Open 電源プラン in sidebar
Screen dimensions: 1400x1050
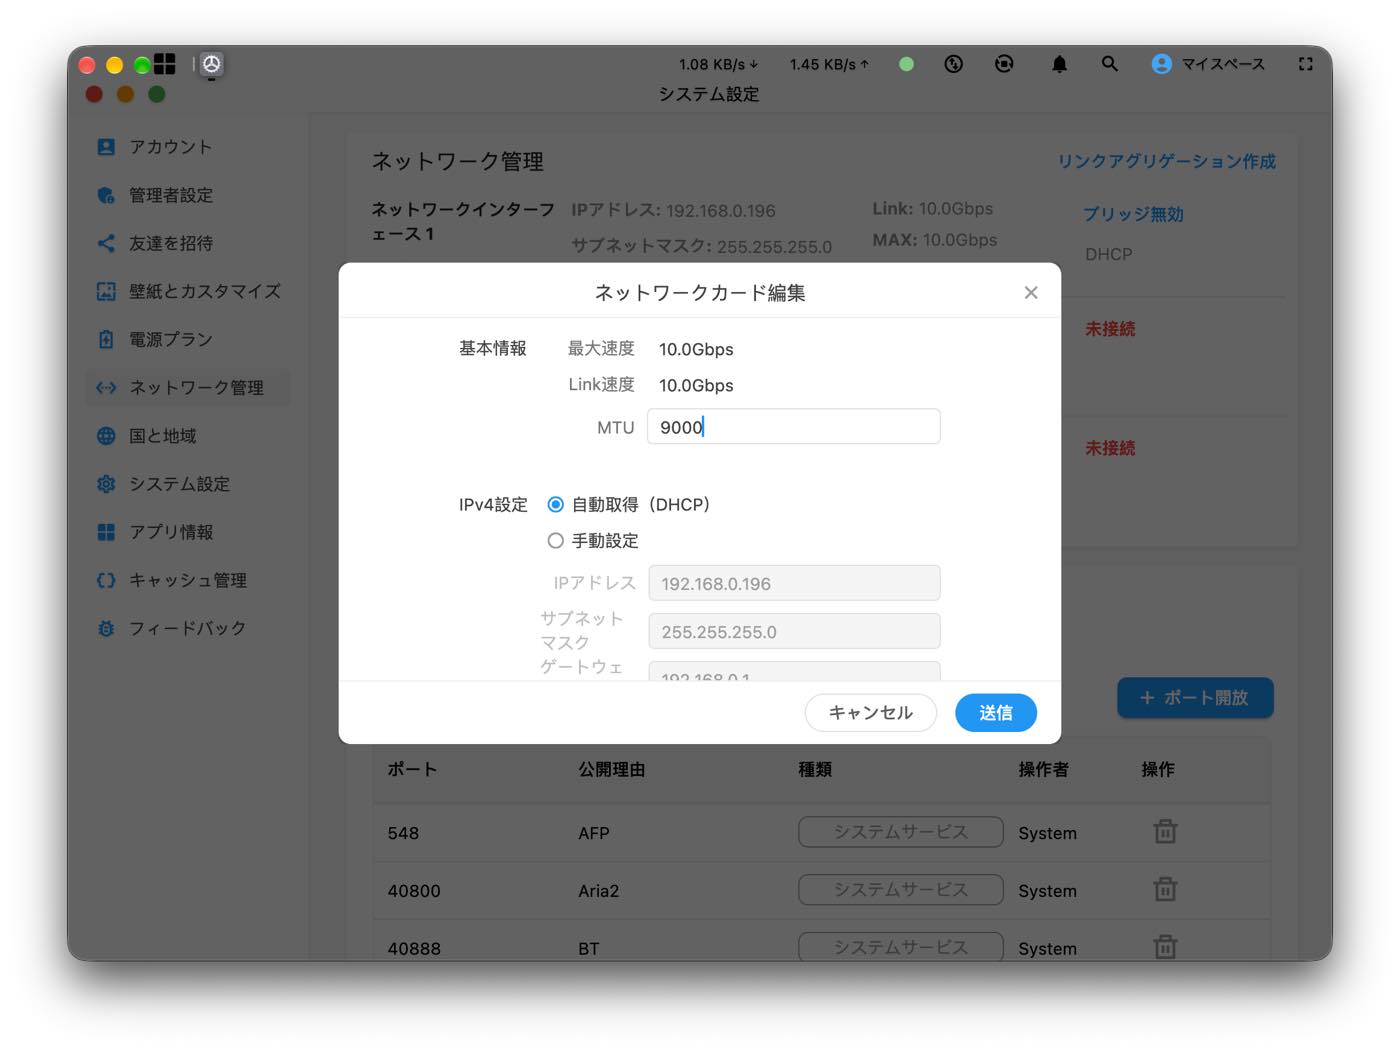(x=189, y=339)
